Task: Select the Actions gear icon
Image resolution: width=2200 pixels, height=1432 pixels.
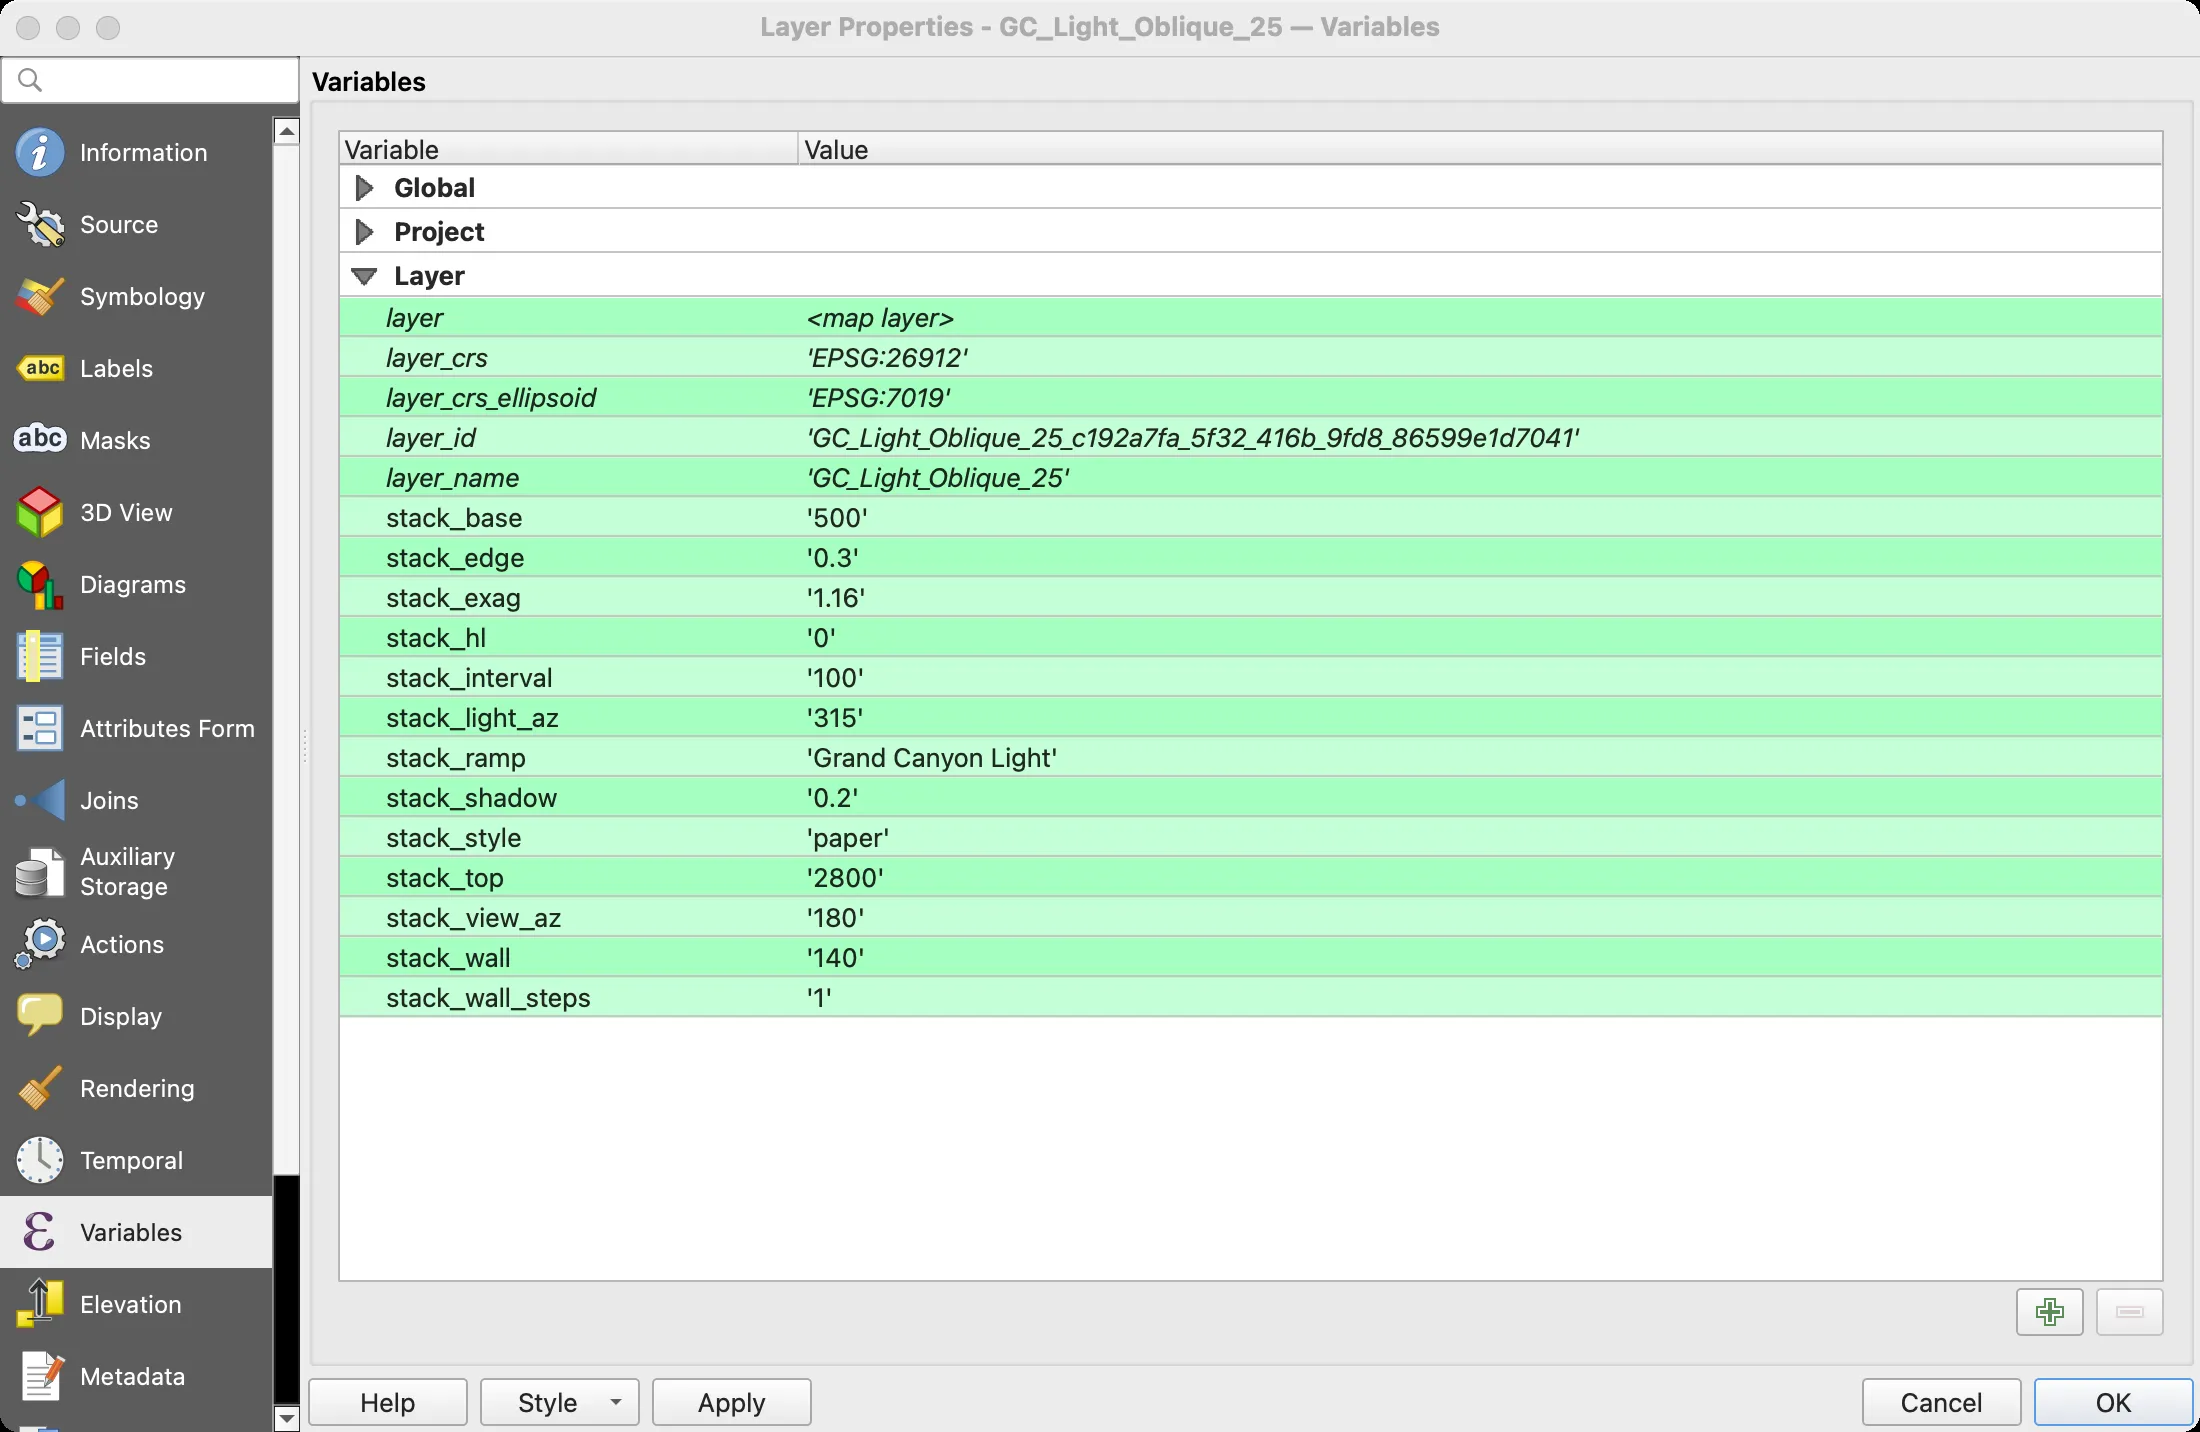Action: (40, 944)
